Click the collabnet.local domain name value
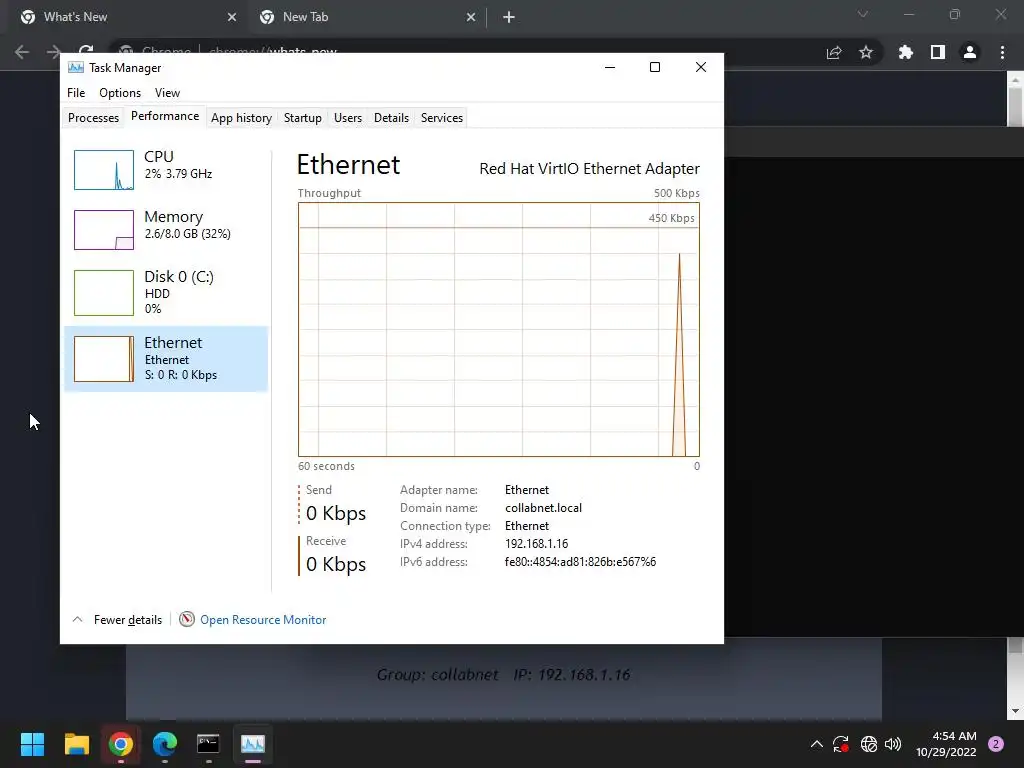Image resolution: width=1024 pixels, height=768 pixels. [543, 508]
